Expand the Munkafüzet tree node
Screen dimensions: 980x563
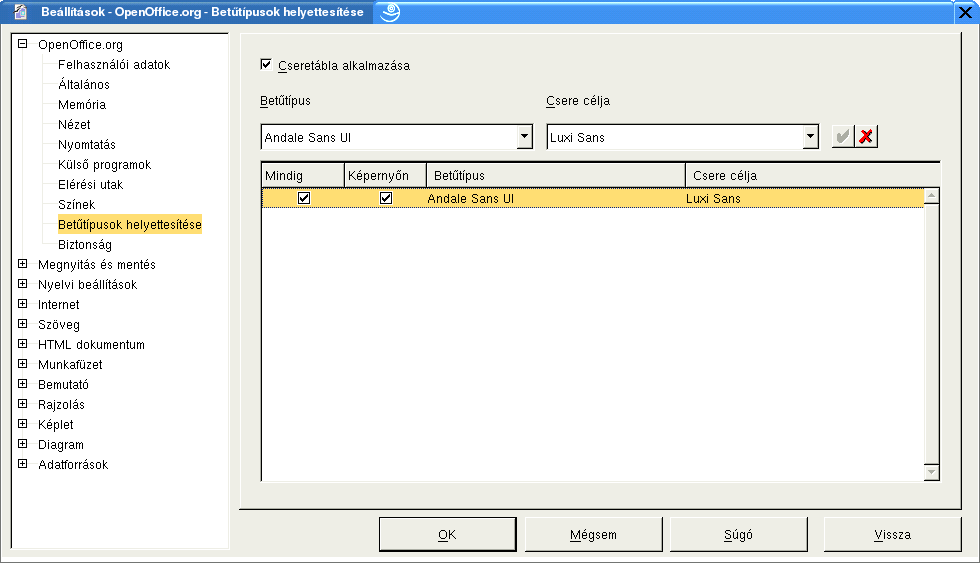[x=22, y=364]
